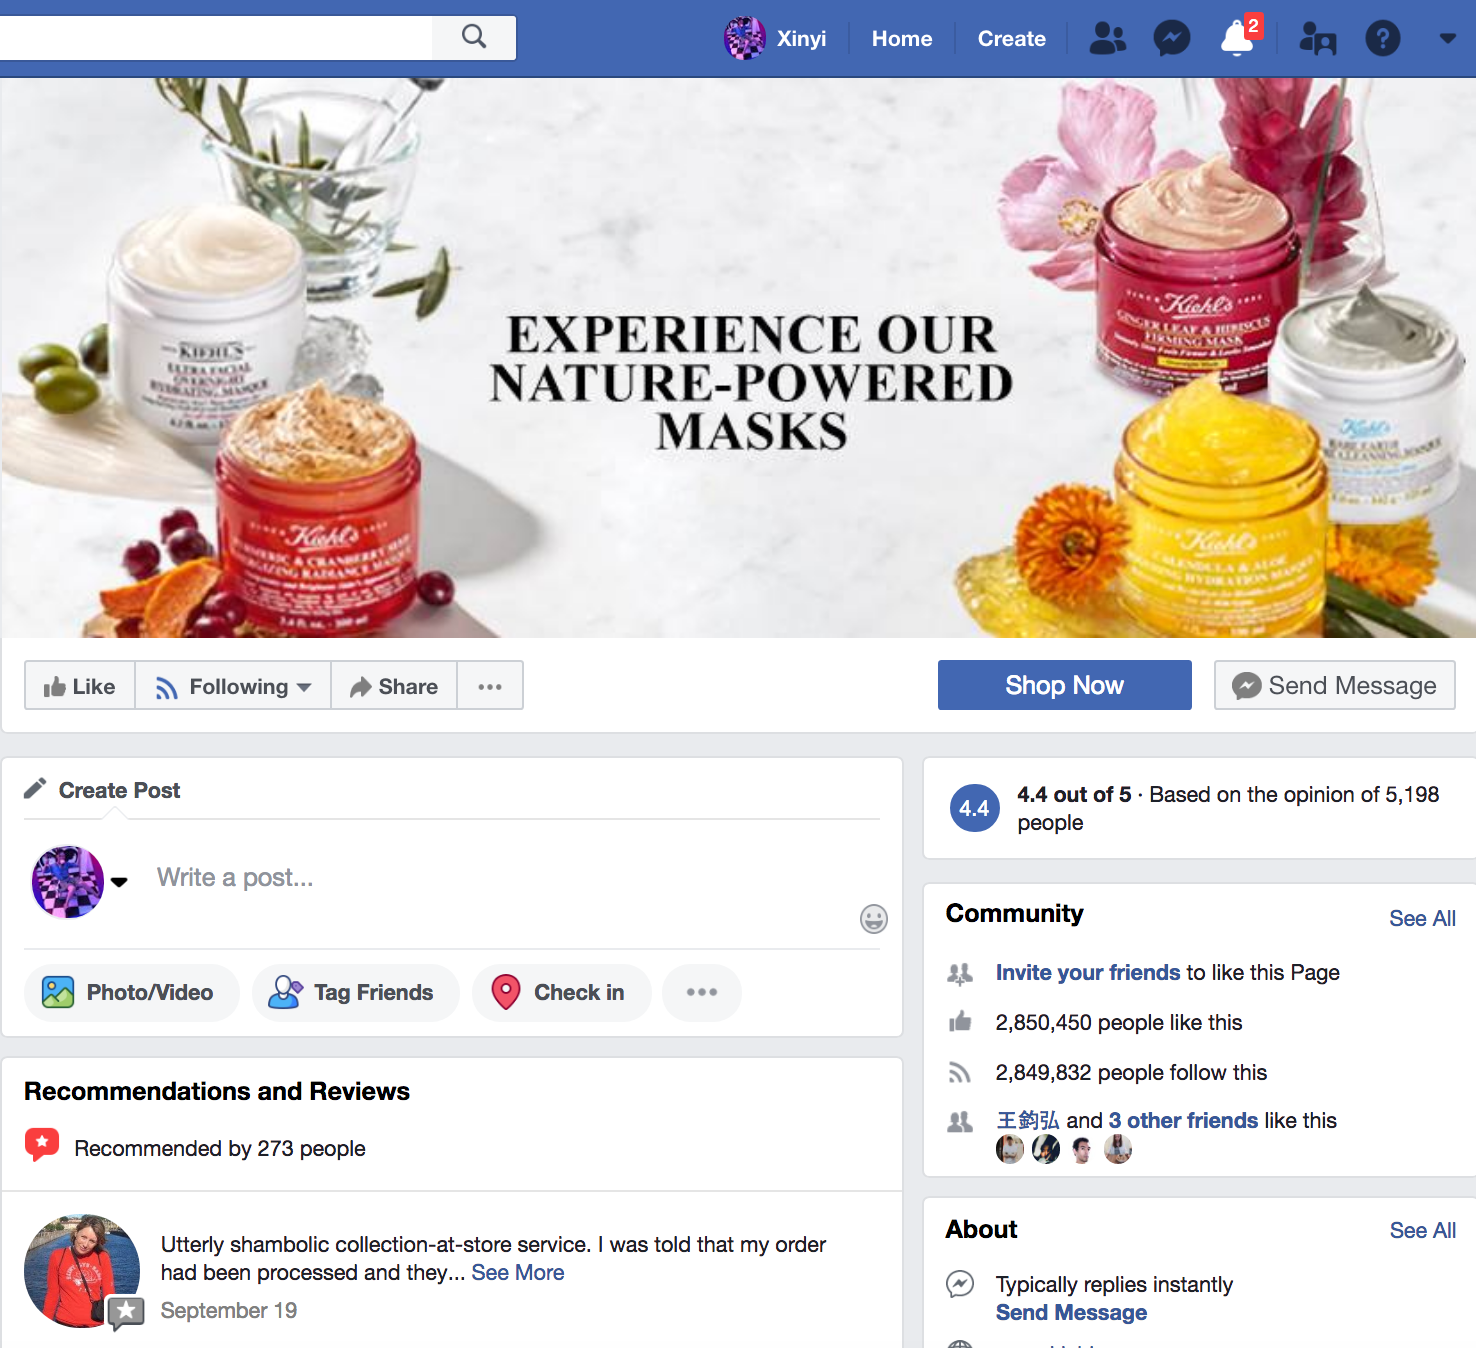Click the friends icon beside 王鈞弘 row
The height and width of the screenshot is (1348, 1476).
[x=960, y=1122]
